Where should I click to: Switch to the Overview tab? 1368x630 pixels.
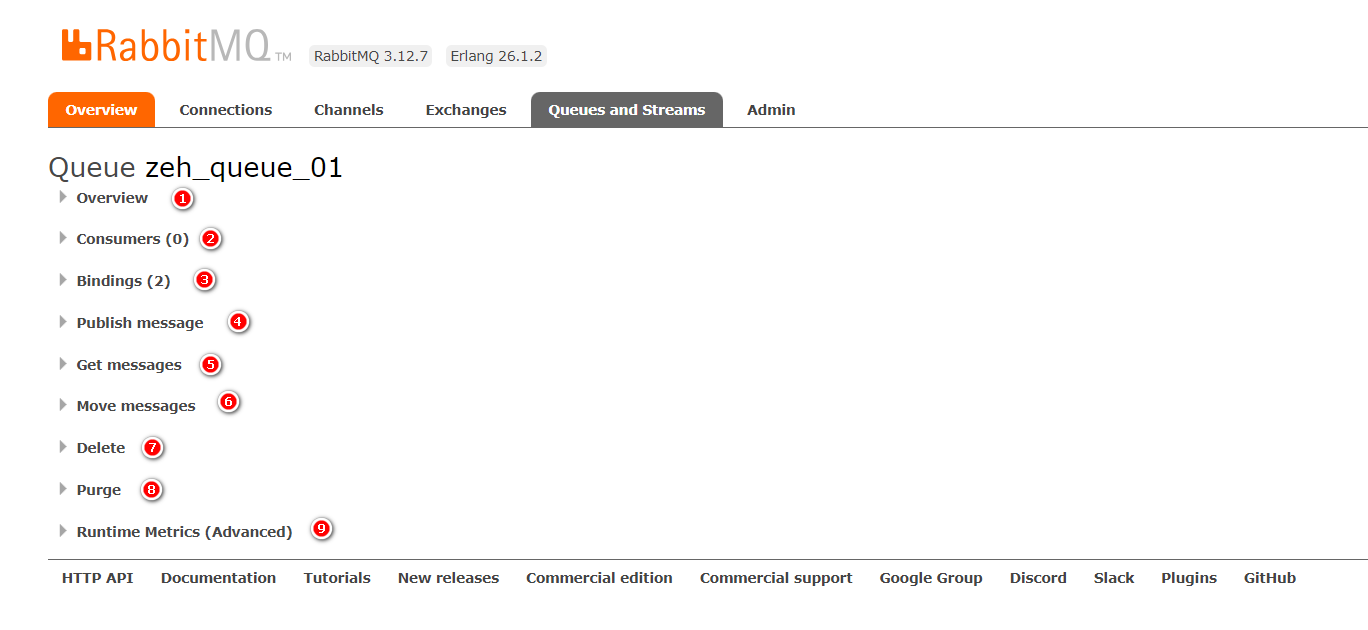[x=101, y=110]
